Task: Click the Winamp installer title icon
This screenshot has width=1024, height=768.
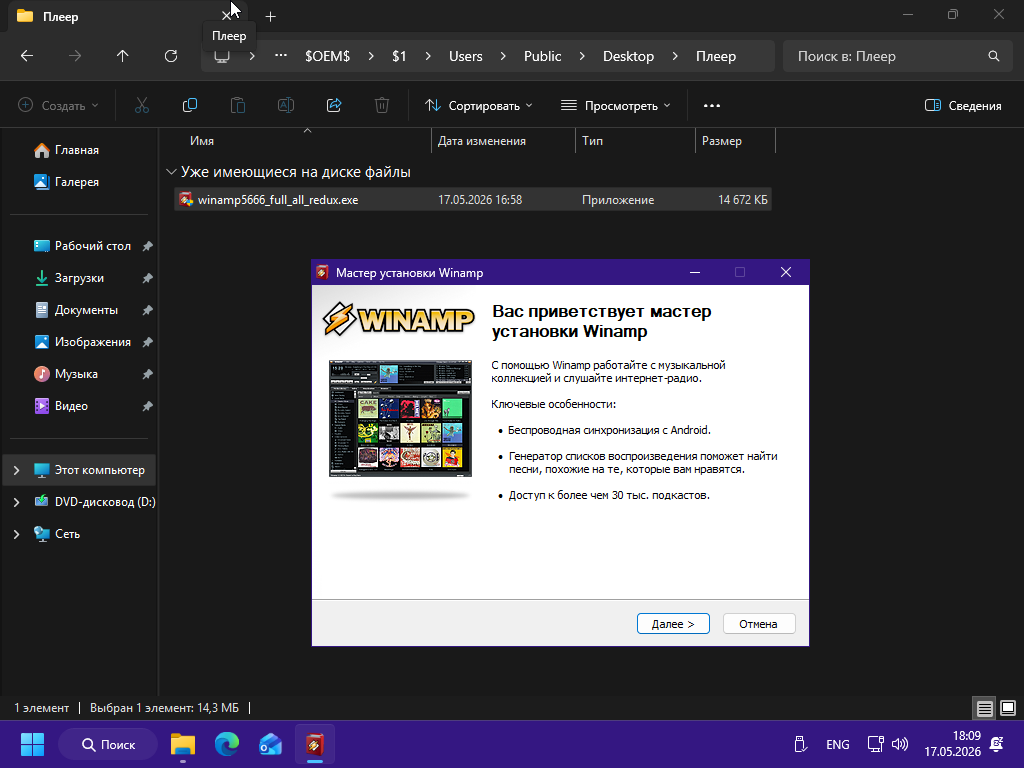Action: (x=322, y=272)
